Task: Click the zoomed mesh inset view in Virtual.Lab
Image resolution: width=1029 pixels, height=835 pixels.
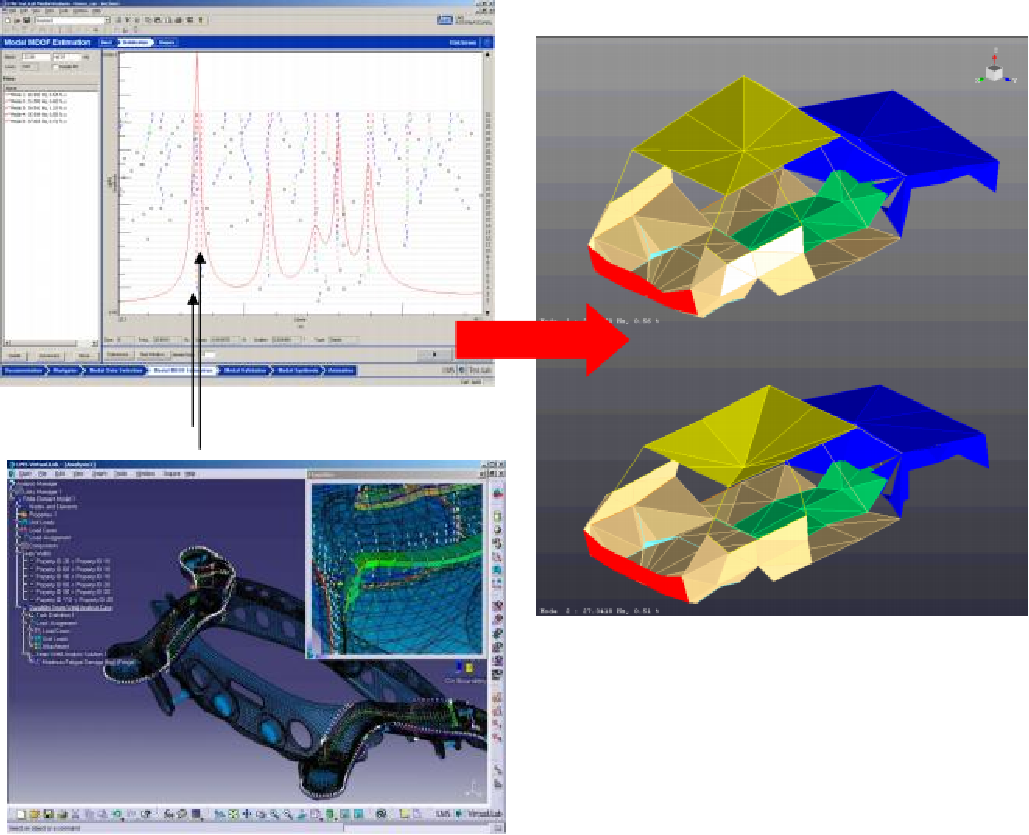Action: coord(397,569)
